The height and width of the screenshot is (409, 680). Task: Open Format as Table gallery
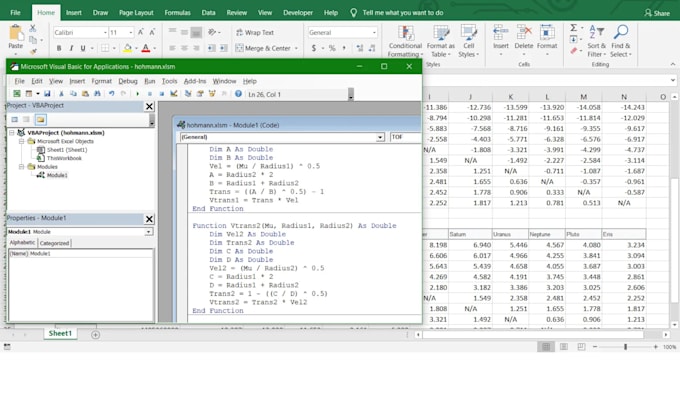tap(441, 41)
